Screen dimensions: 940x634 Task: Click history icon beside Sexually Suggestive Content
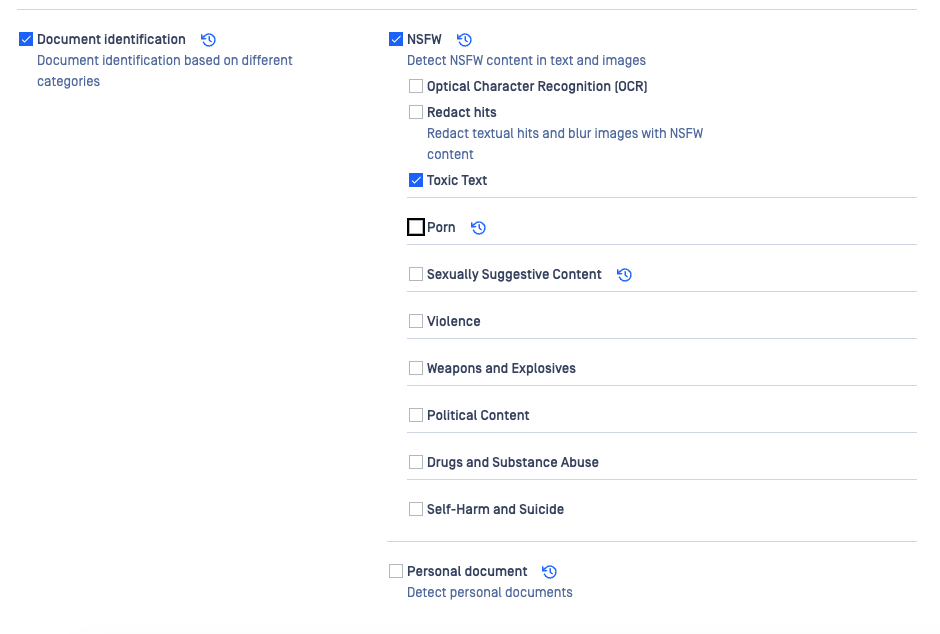(x=624, y=275)
